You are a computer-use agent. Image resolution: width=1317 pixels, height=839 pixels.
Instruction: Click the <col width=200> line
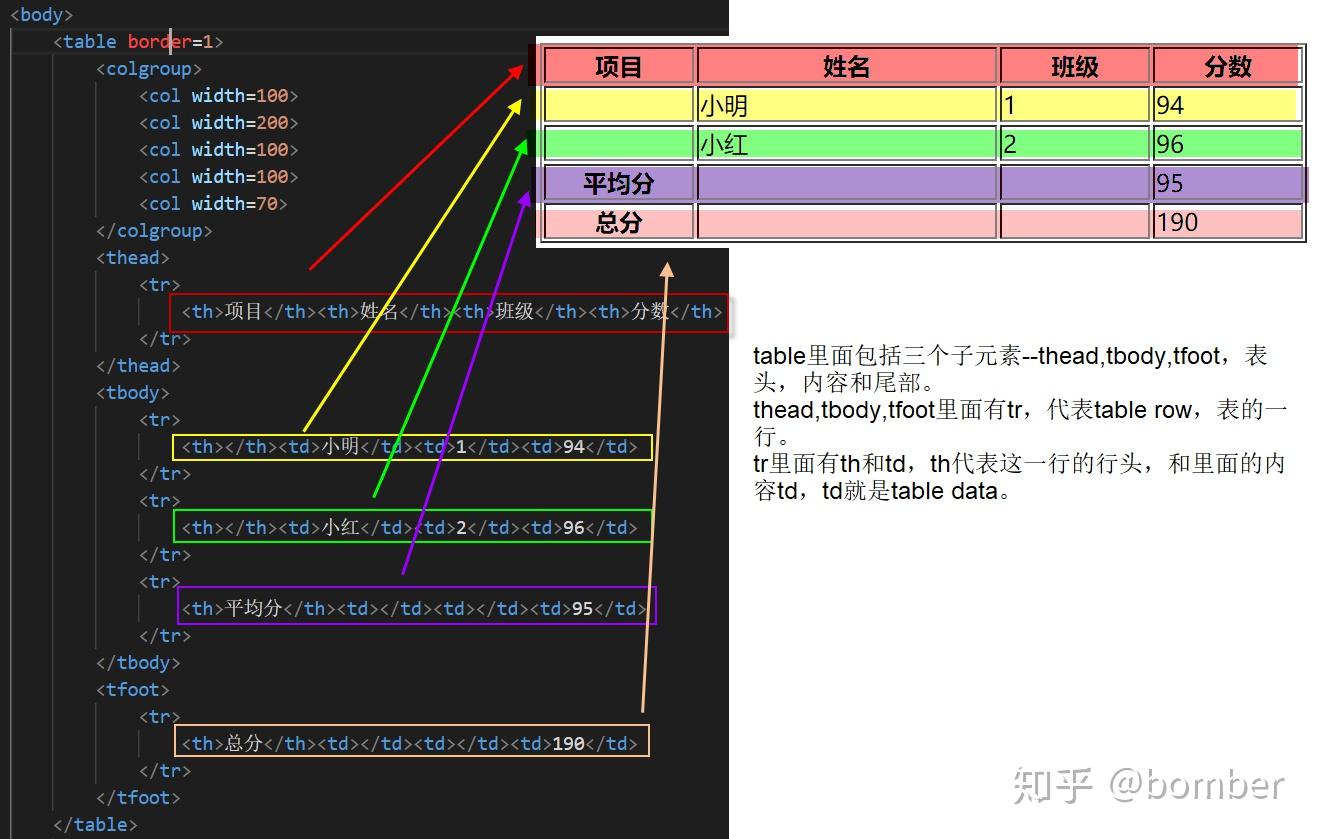(x=219, y=123)
